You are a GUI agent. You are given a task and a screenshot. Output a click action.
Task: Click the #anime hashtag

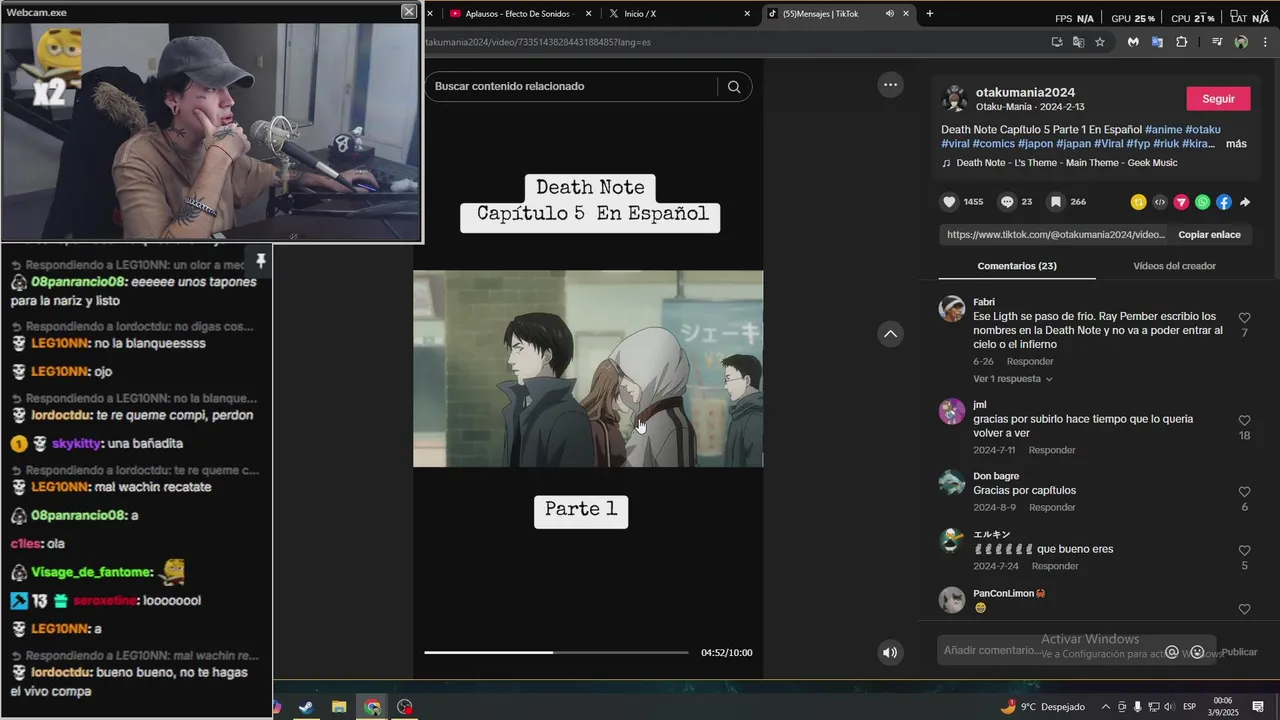(x=1163, y=130)
